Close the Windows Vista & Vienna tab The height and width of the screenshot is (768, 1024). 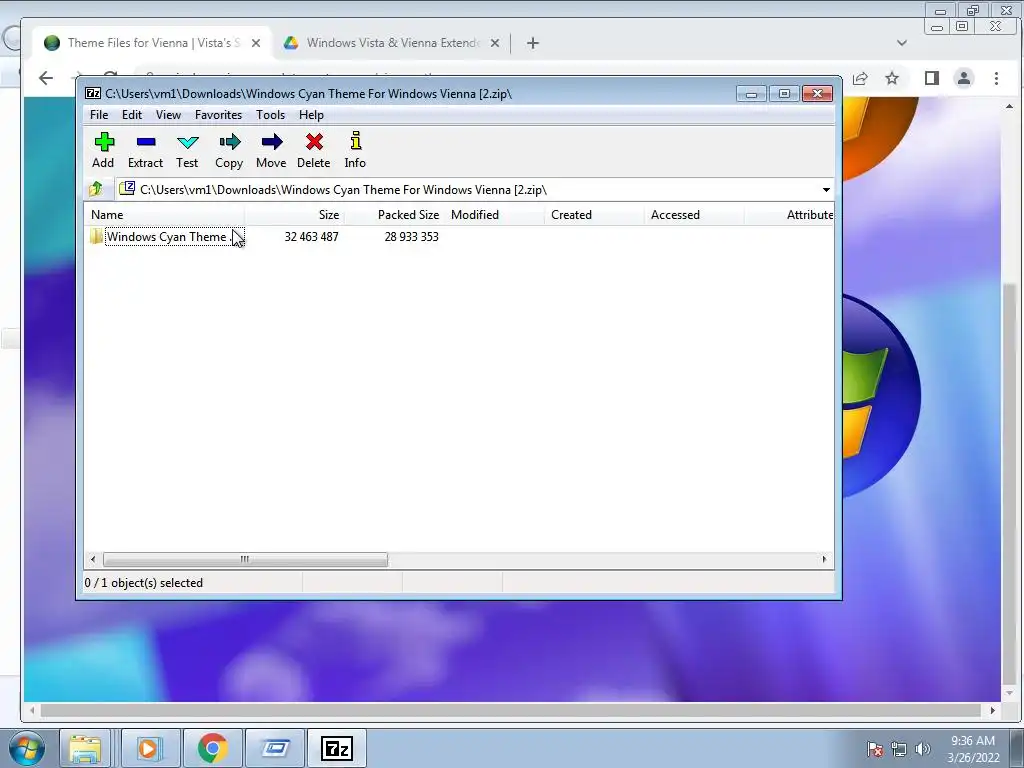click(495, 43)
